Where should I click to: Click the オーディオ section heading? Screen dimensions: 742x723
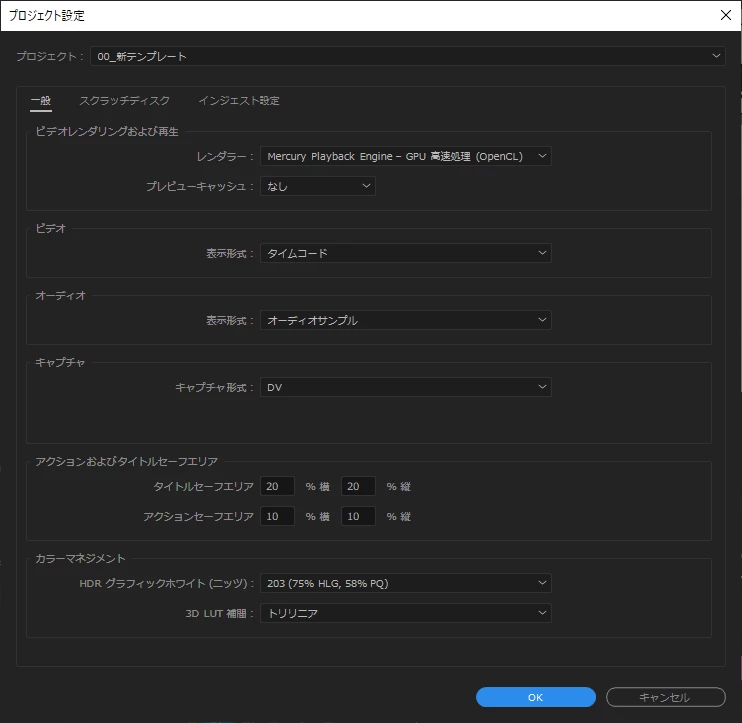tap(61, 296)
